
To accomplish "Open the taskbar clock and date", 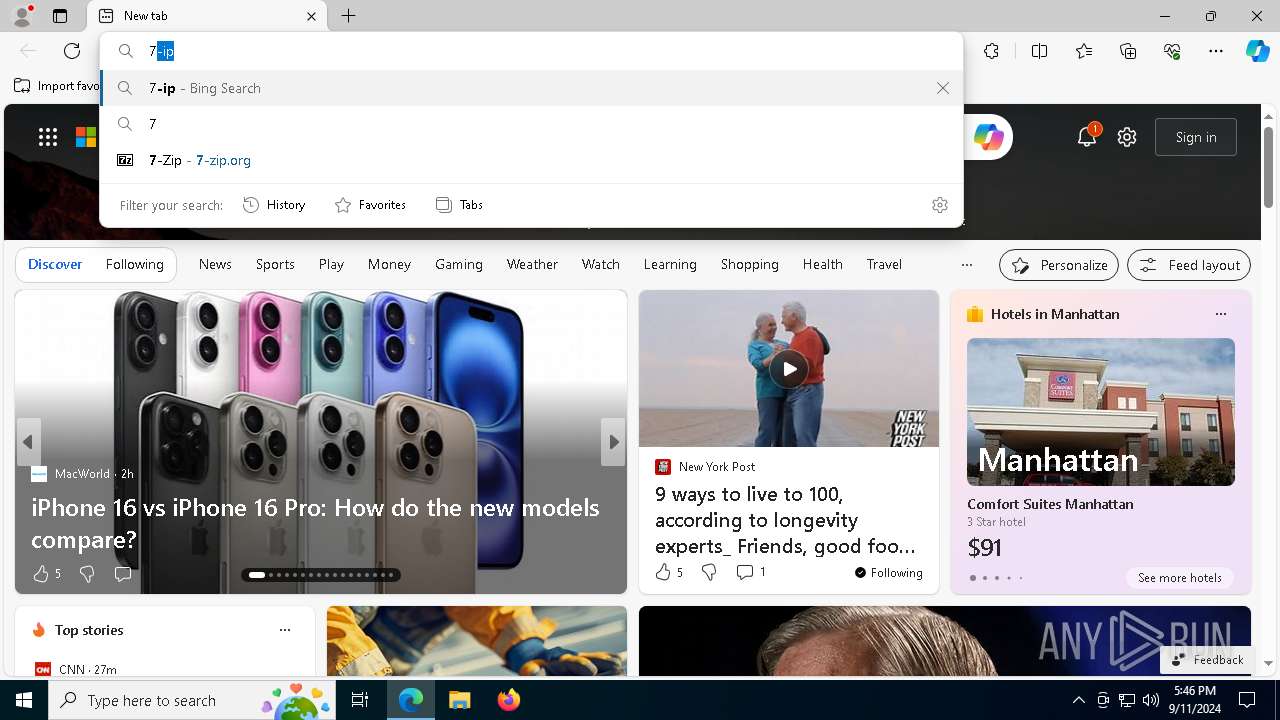I will pos(1195,700).
